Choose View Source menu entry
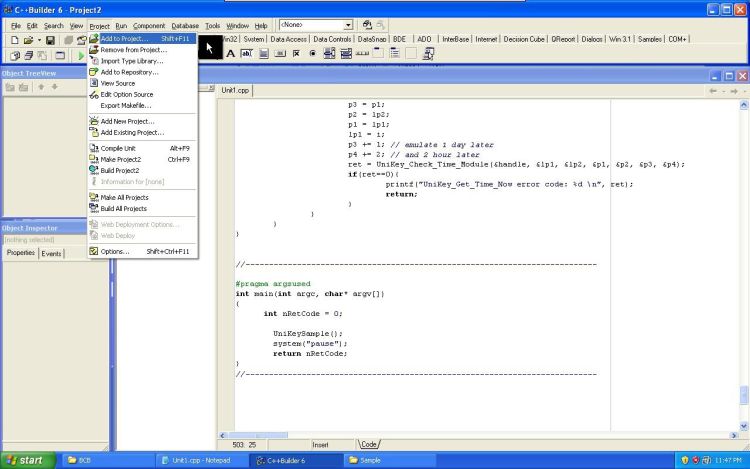 click(143, 83)
